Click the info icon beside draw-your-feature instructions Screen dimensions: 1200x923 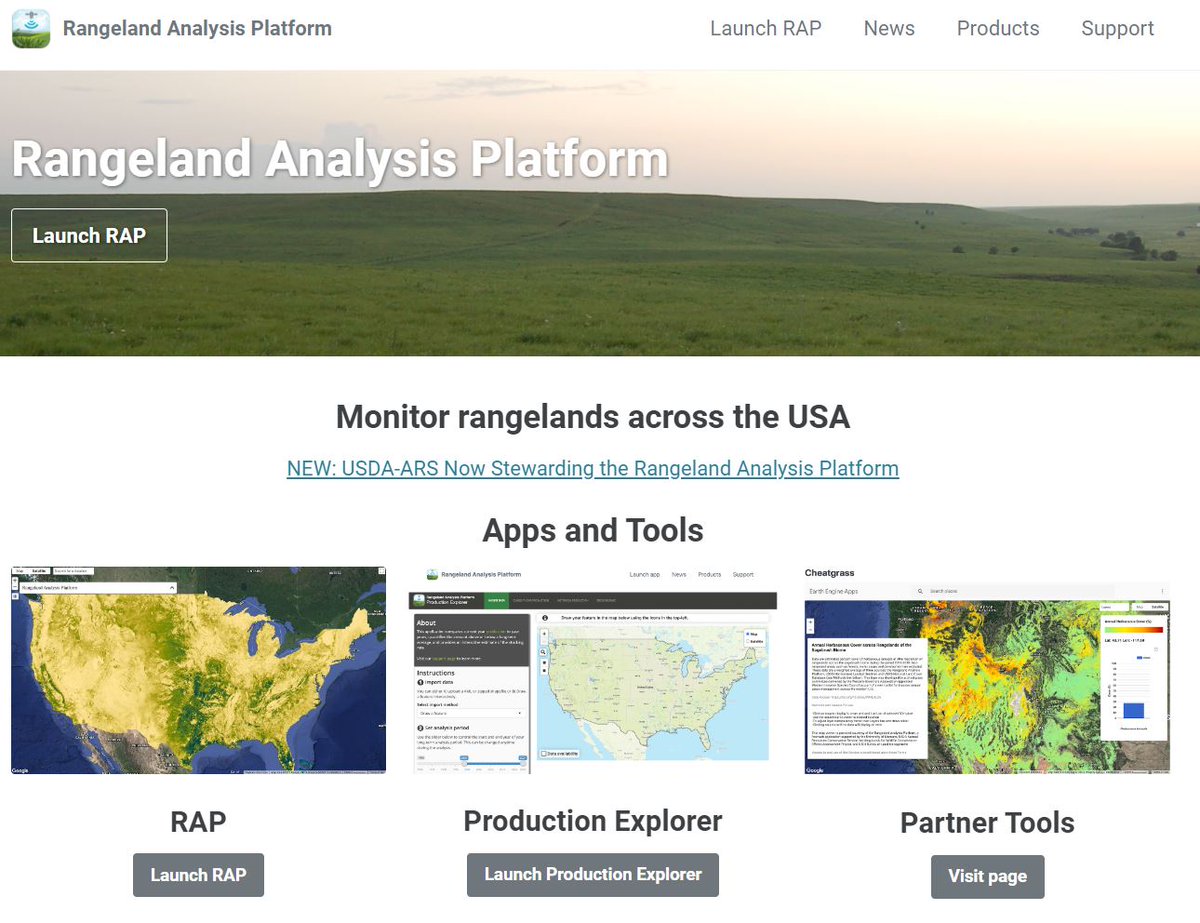[545, 618]
